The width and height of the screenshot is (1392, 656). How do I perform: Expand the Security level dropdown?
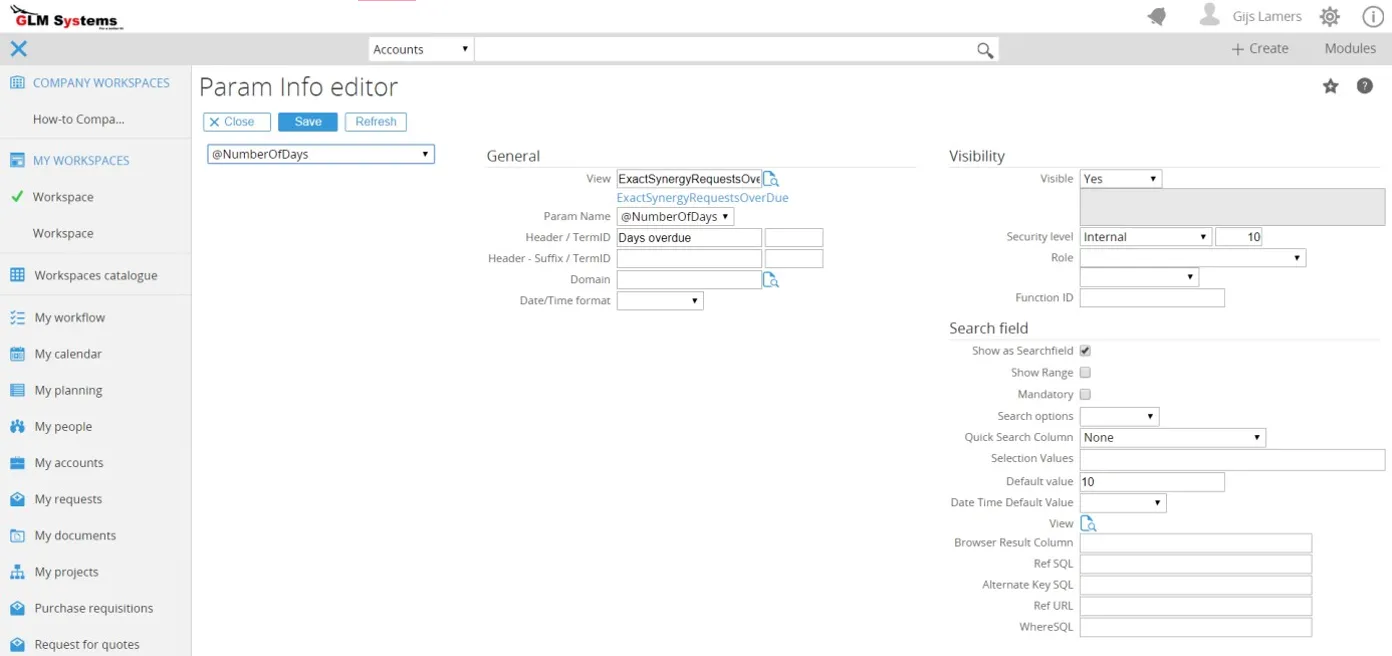click(1145, 237)
